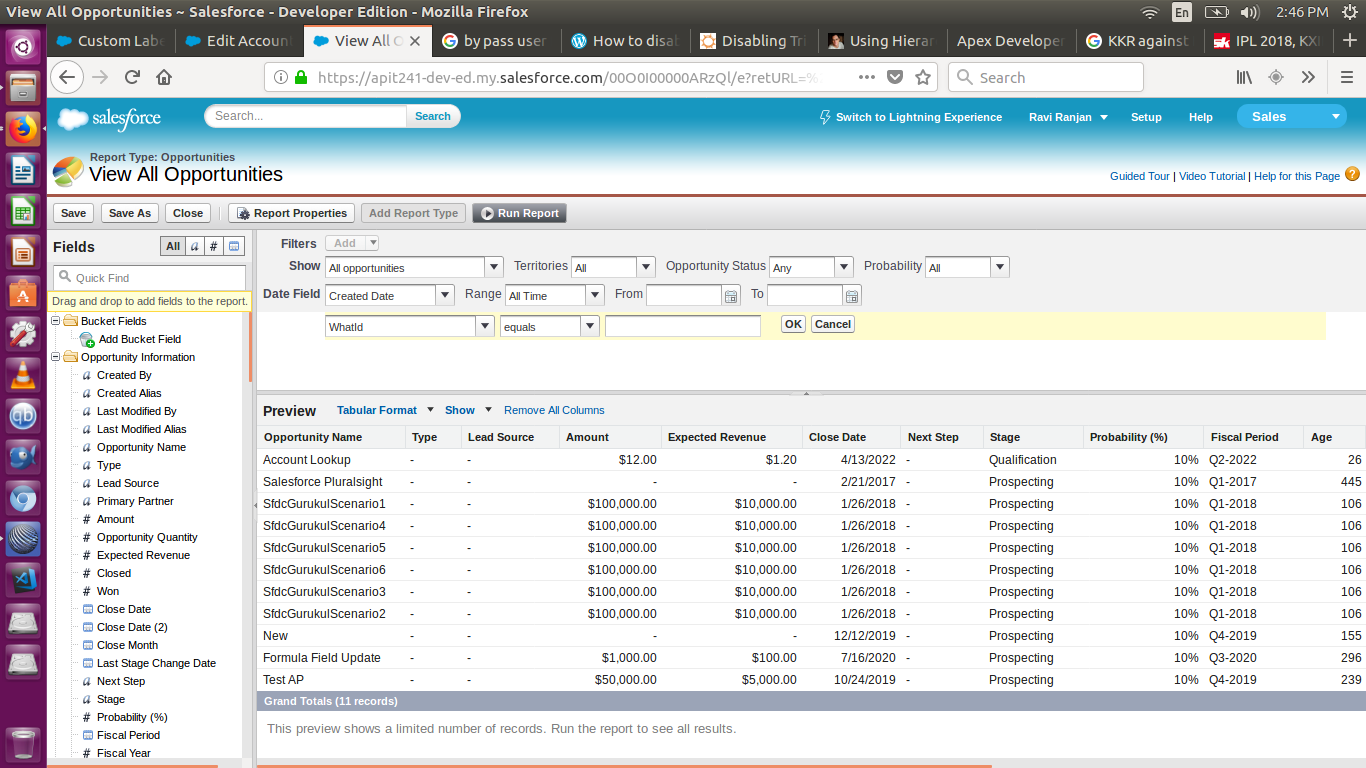
Task: Open page actions three-dot menu in the address bar
Action: point(867,77)
